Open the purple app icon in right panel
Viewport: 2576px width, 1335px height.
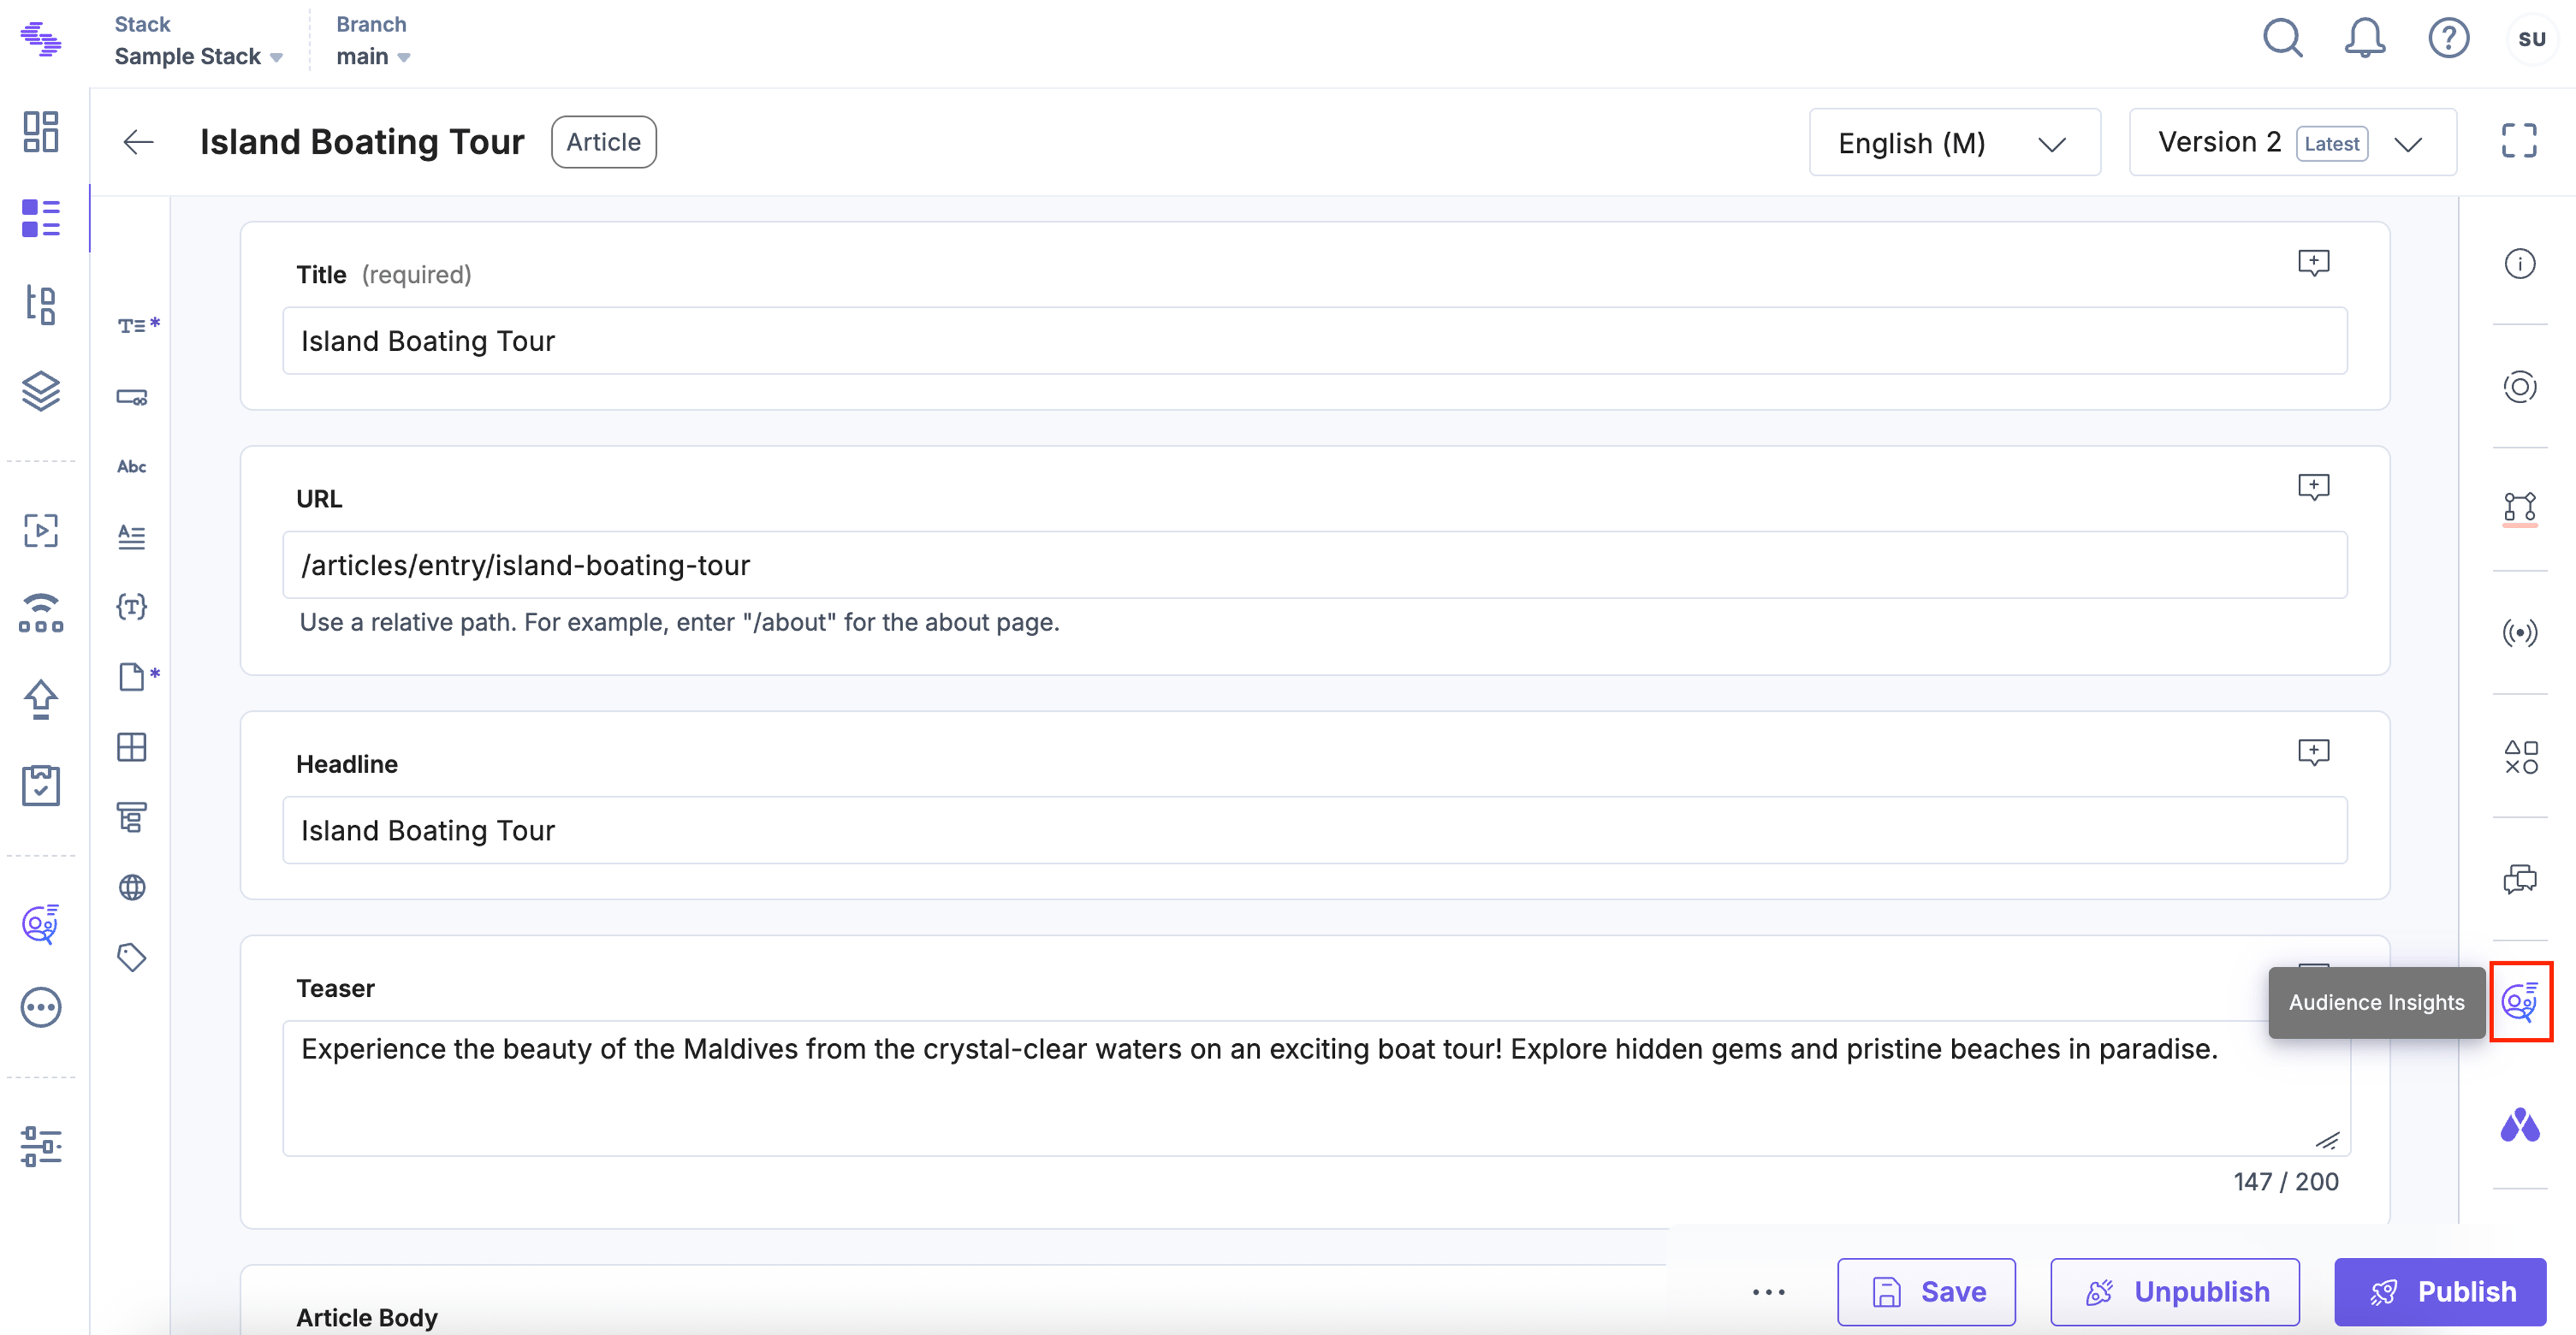click(x=2519, y=1126)
